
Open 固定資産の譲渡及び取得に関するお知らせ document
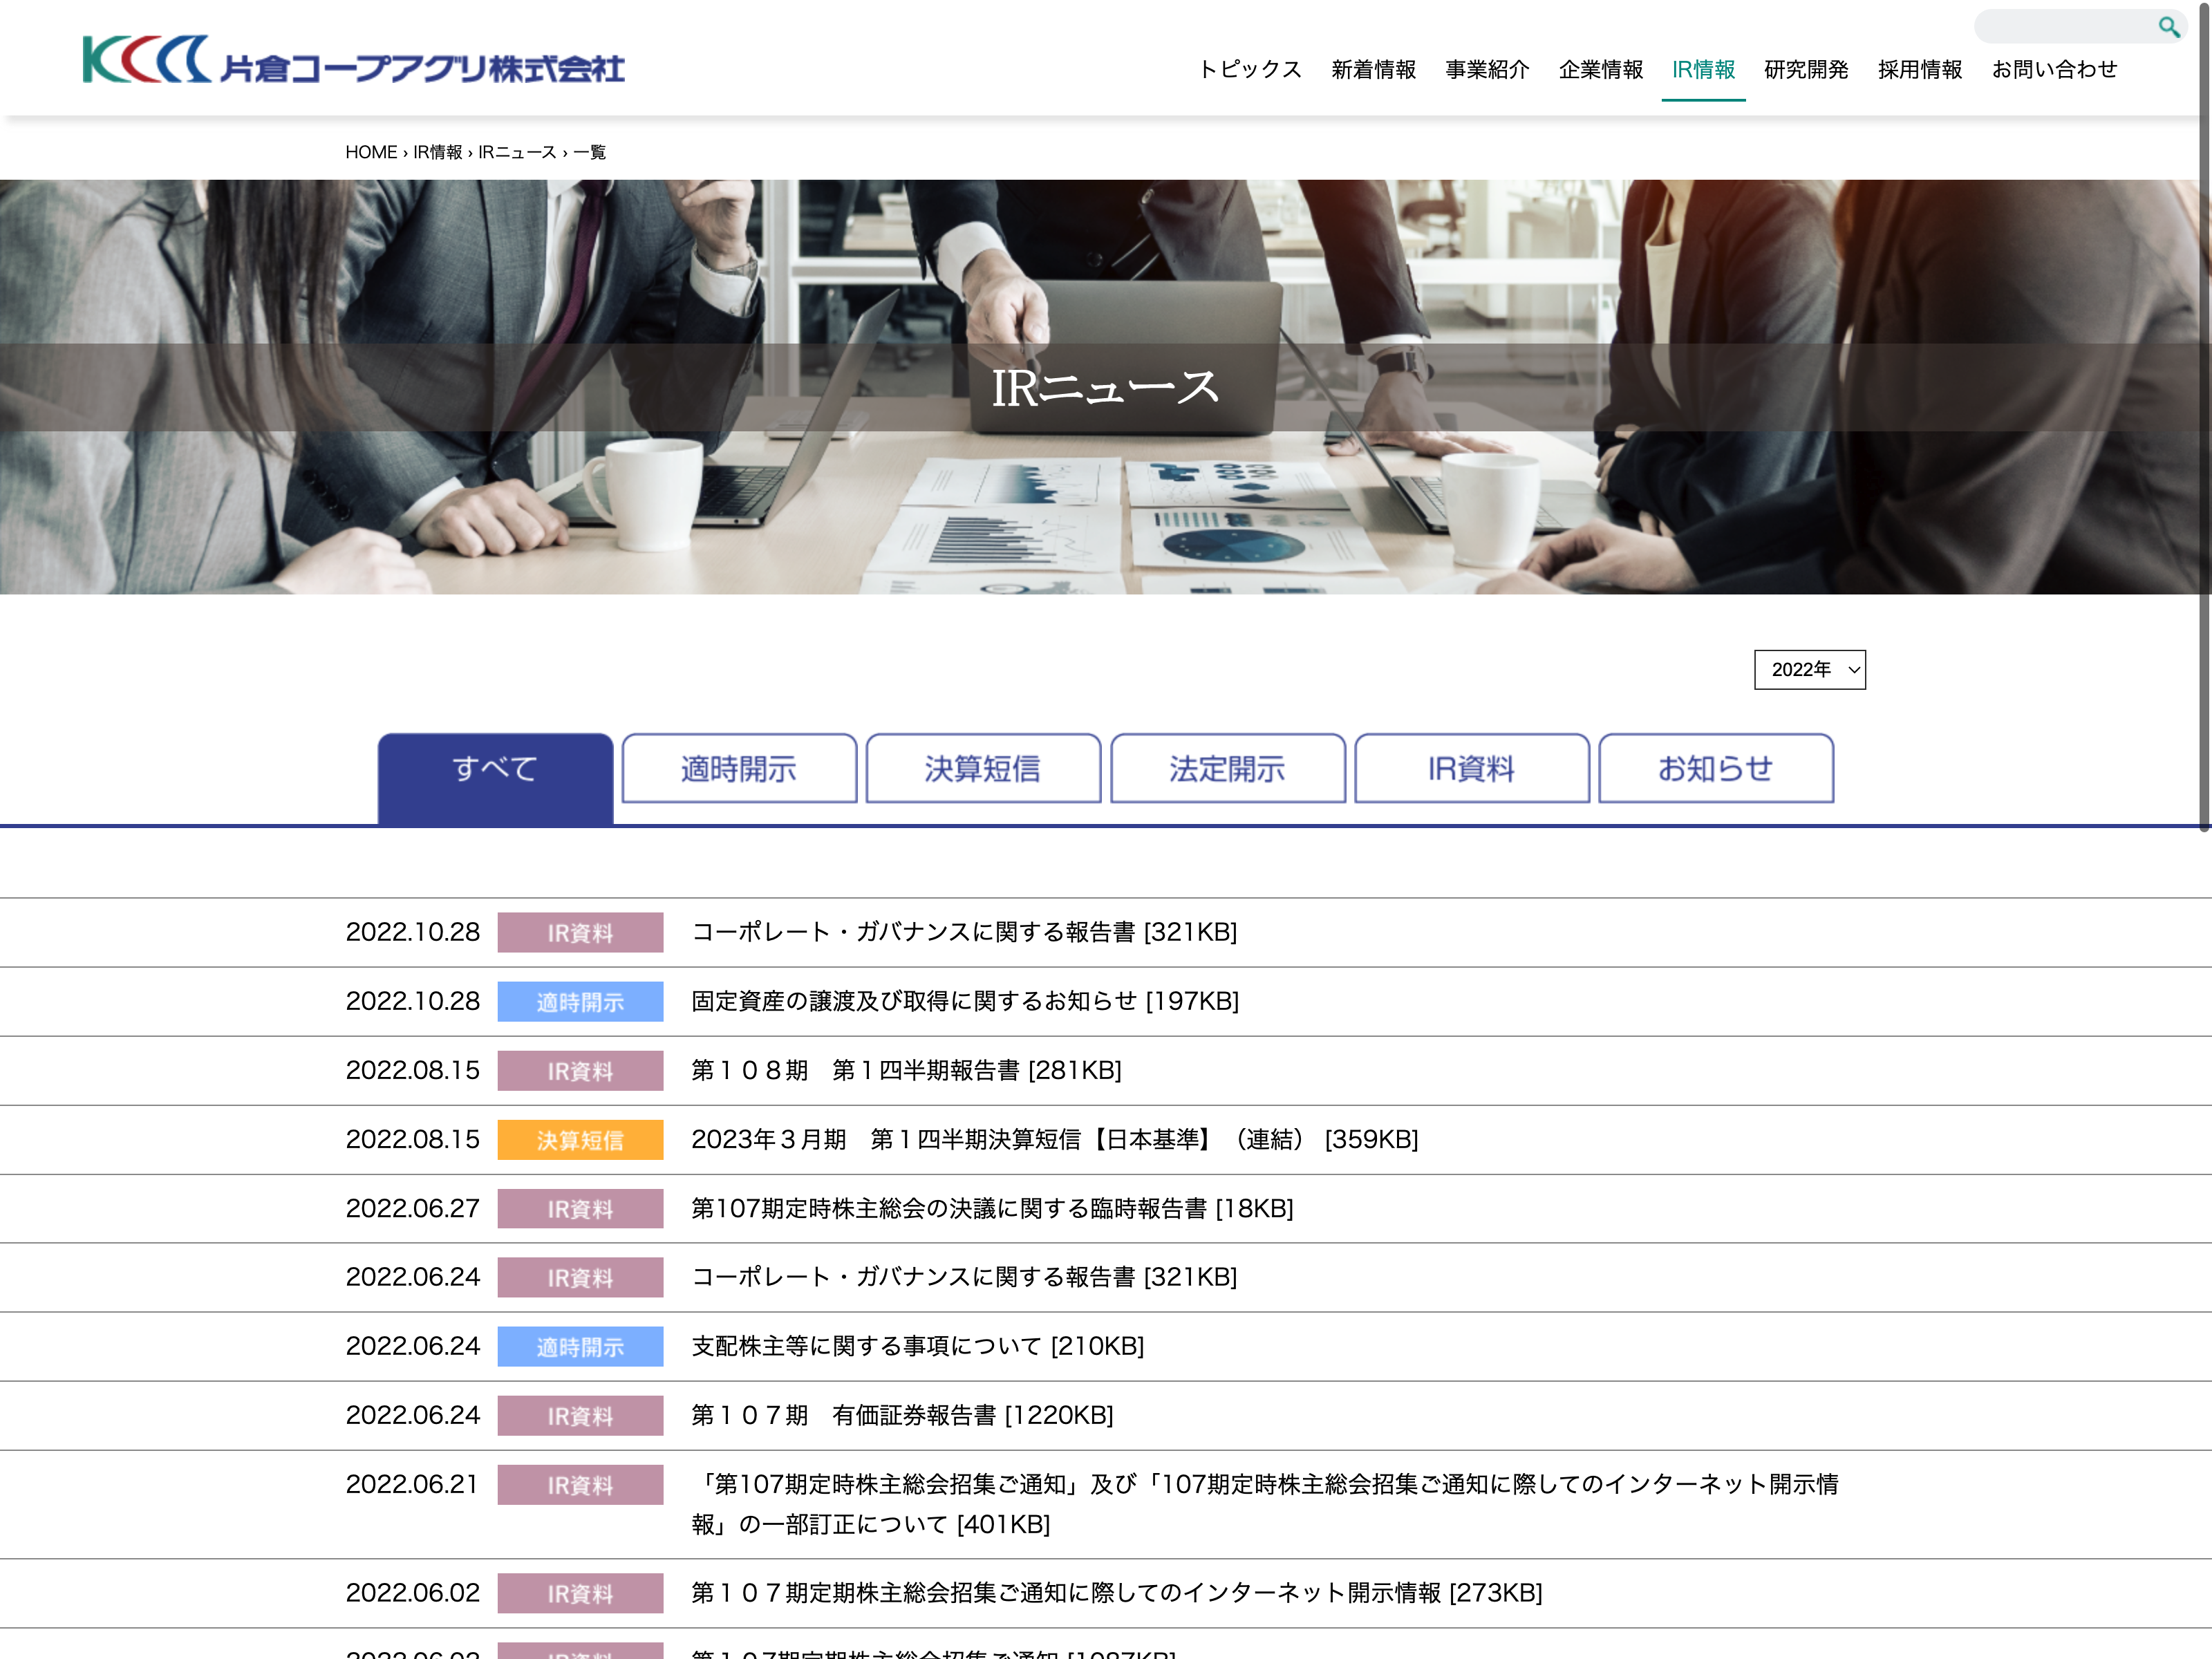[x=964, y=1001]
